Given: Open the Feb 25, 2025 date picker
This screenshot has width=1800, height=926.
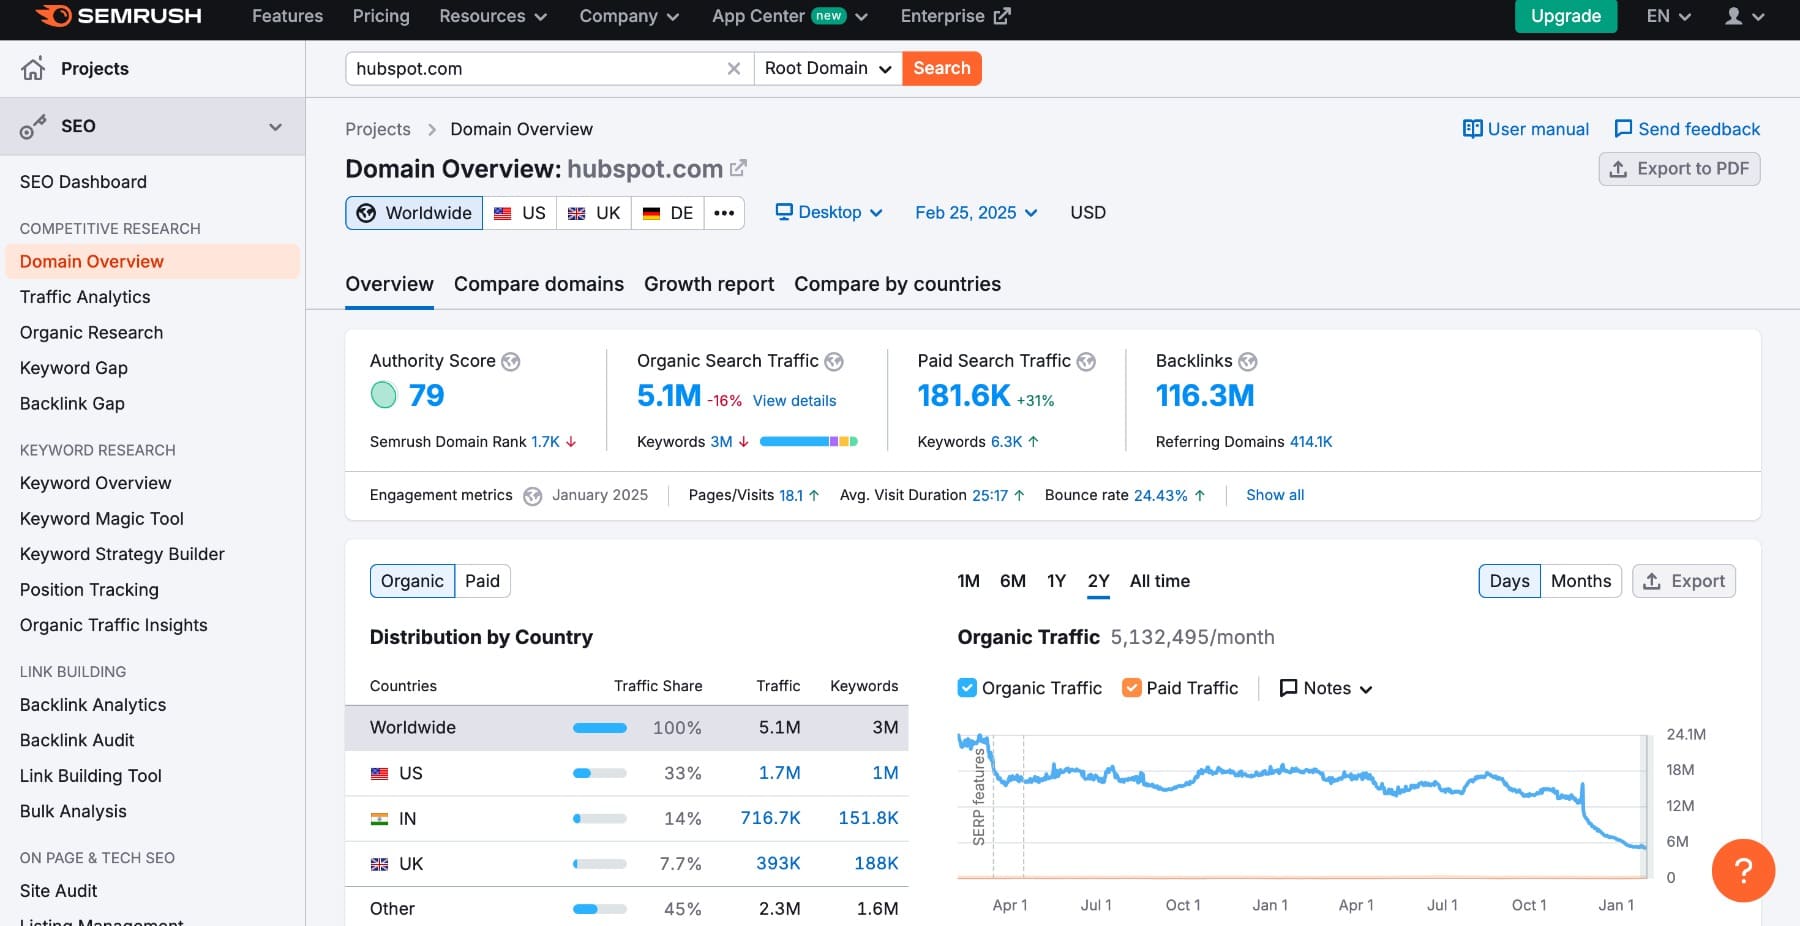Looking at the screenshot, I should [975, 212].
